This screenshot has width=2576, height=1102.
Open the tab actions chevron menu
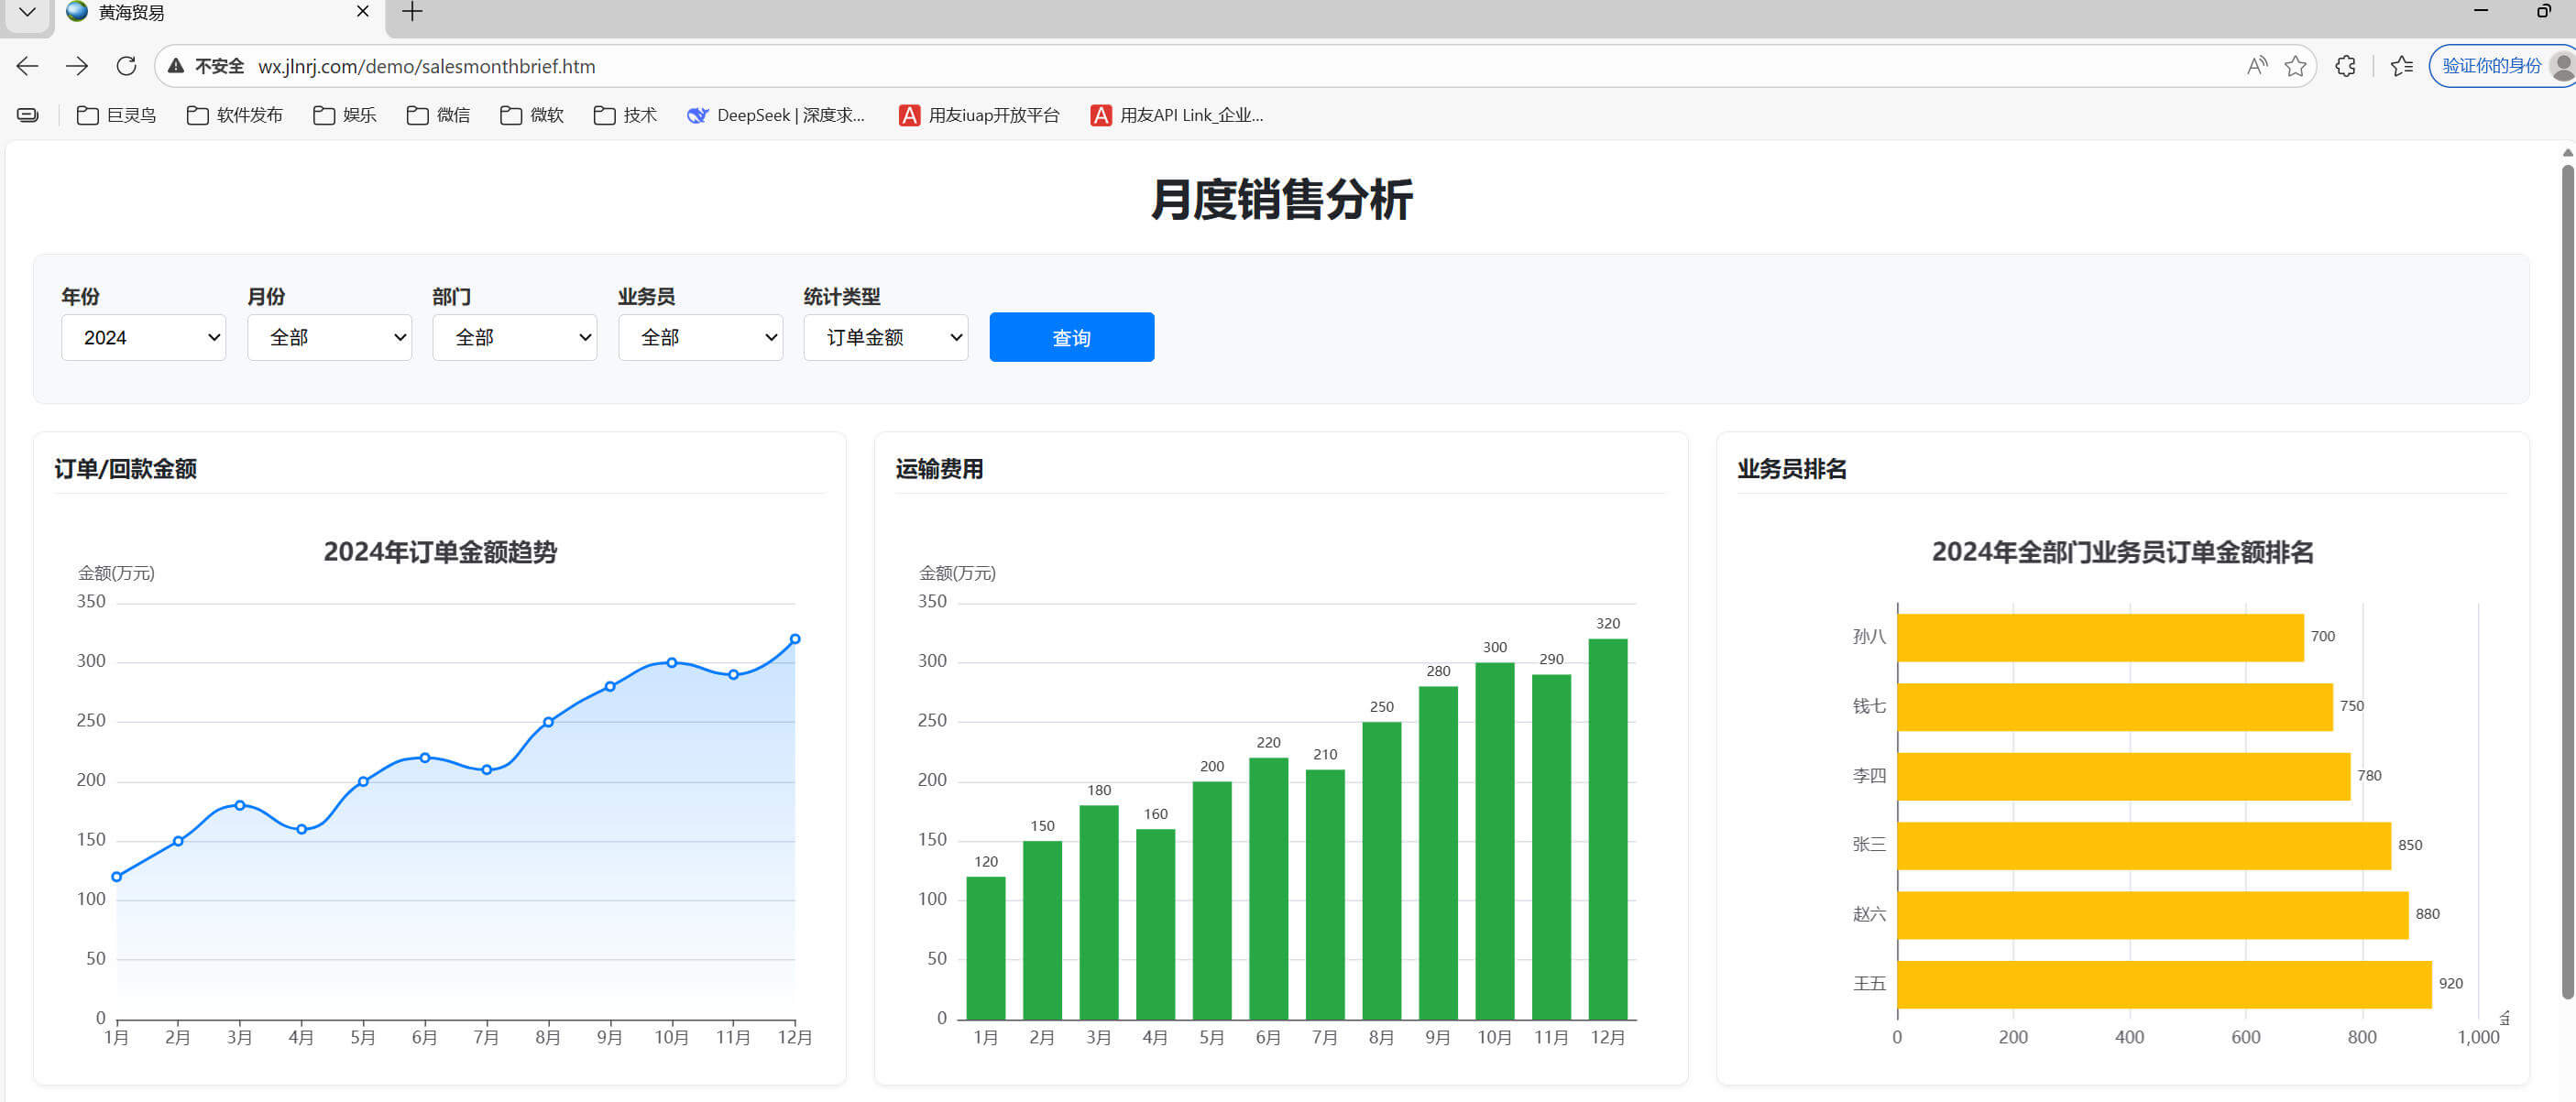27,12
